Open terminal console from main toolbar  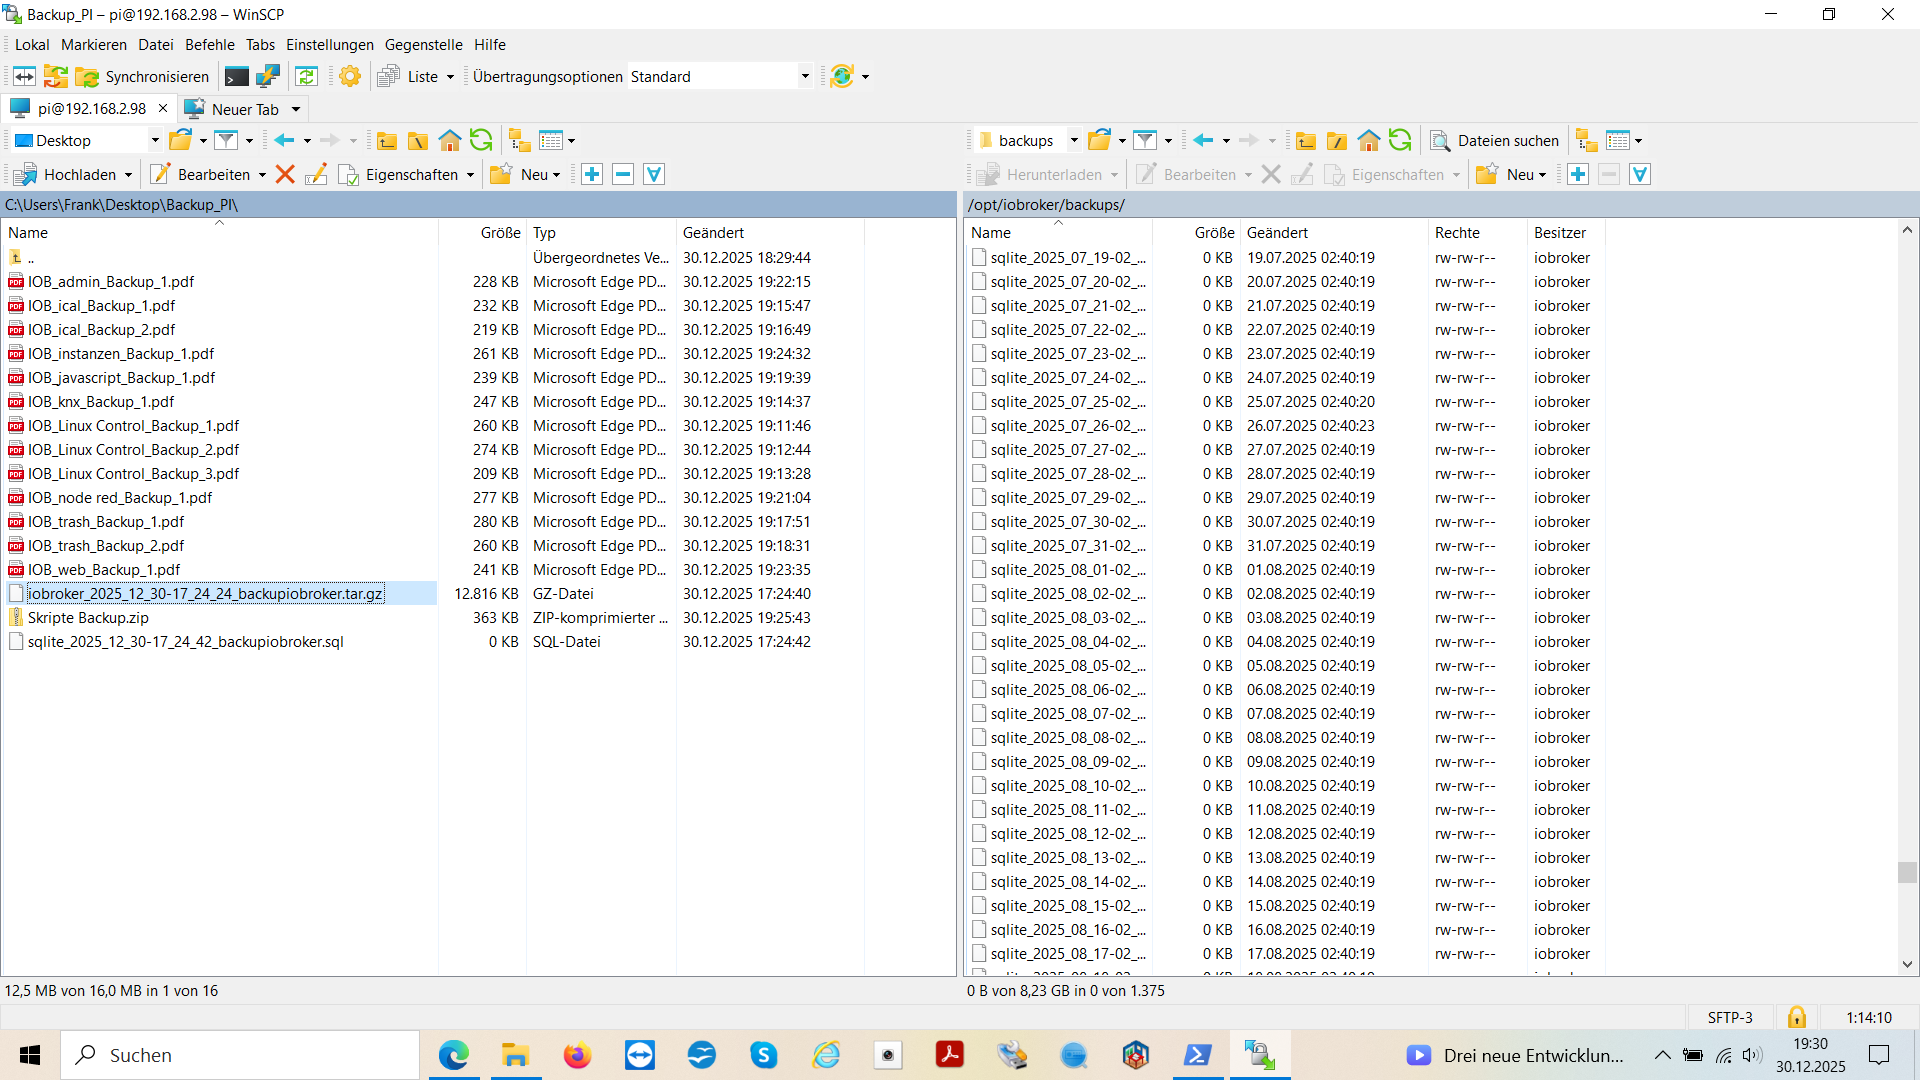237,77
